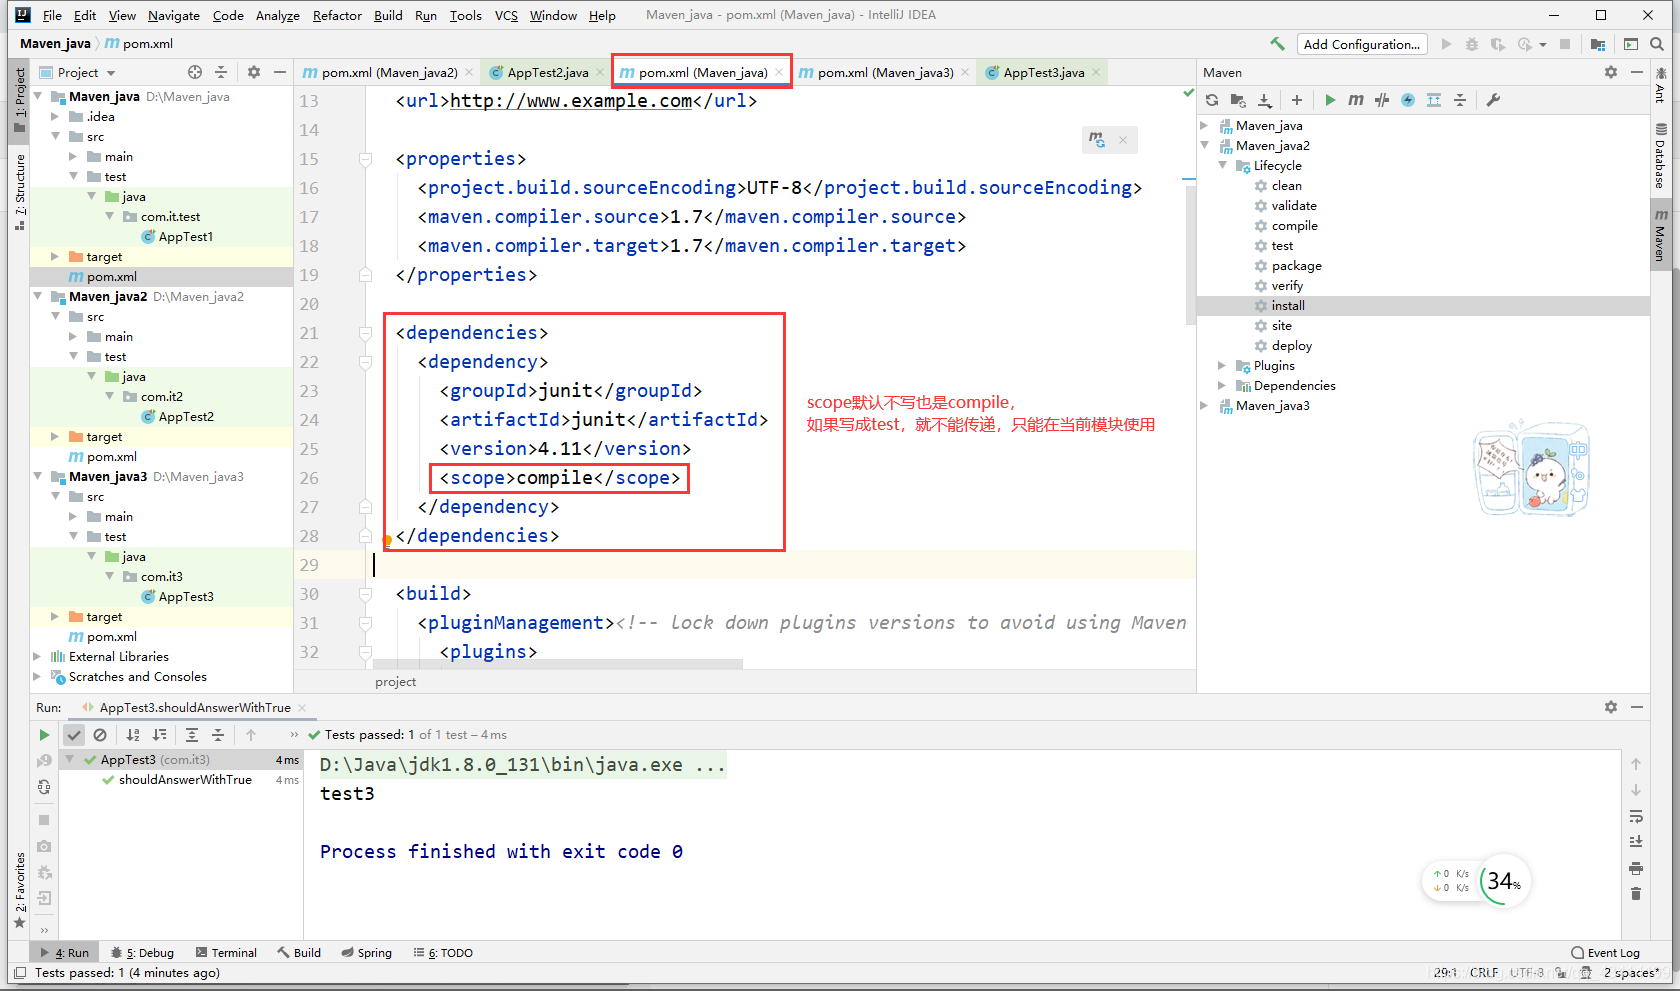
Task: Click Generate Sources and Update Folders icon
Action: [x=1238, y=100]
